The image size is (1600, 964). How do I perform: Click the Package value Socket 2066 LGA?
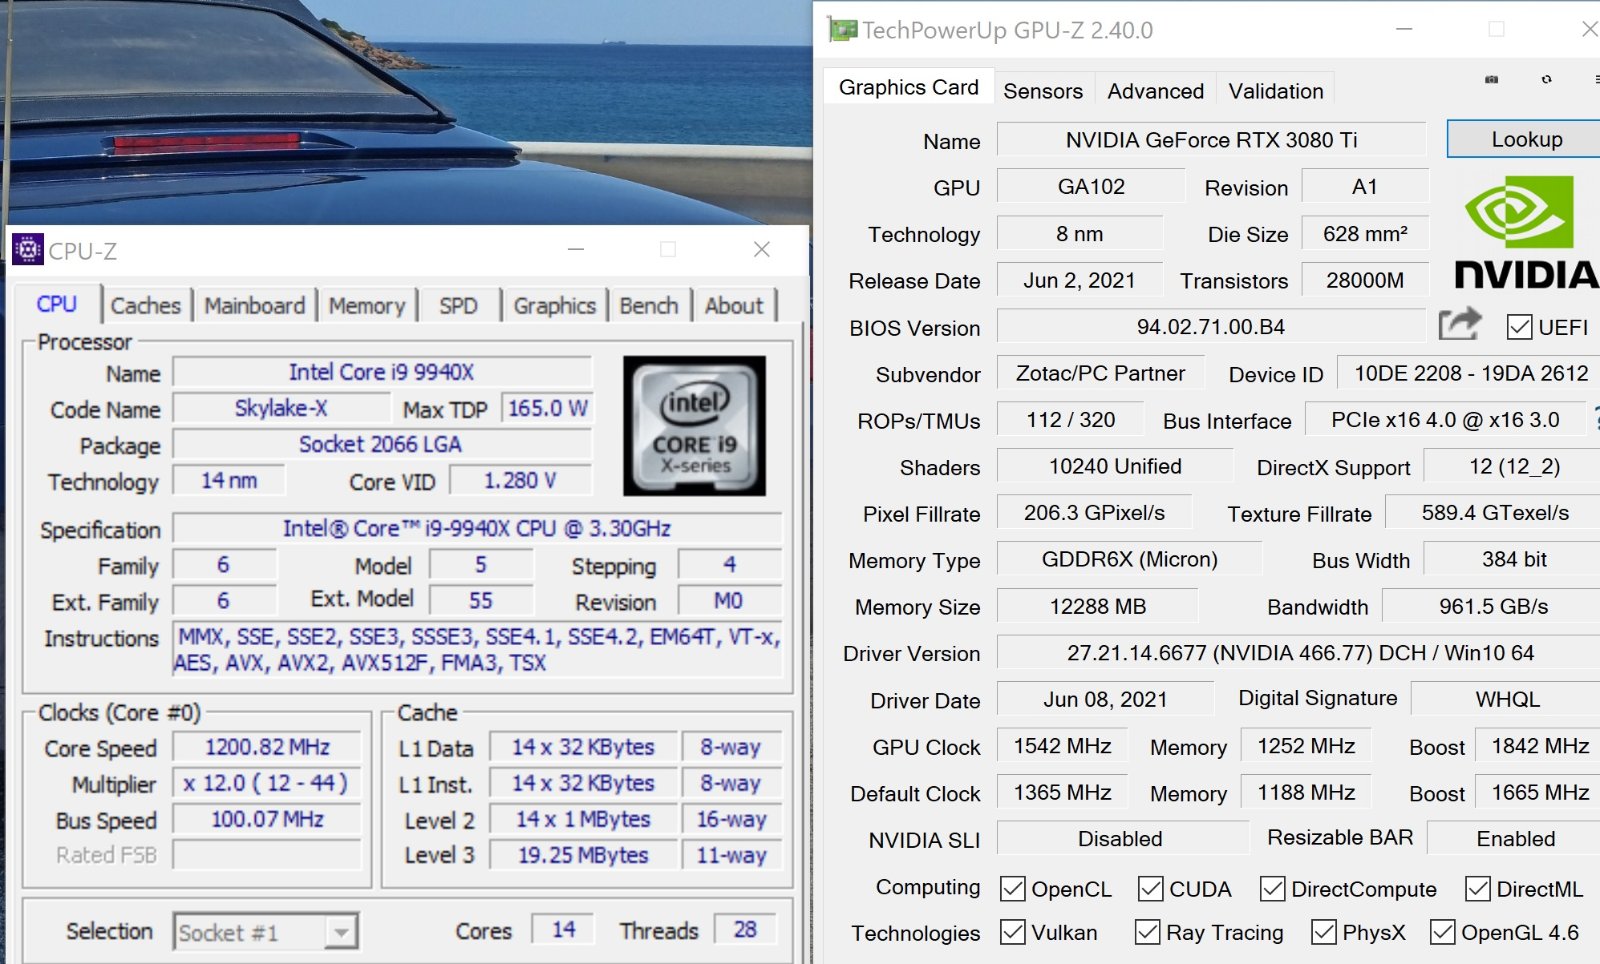[x=382, y=444]
